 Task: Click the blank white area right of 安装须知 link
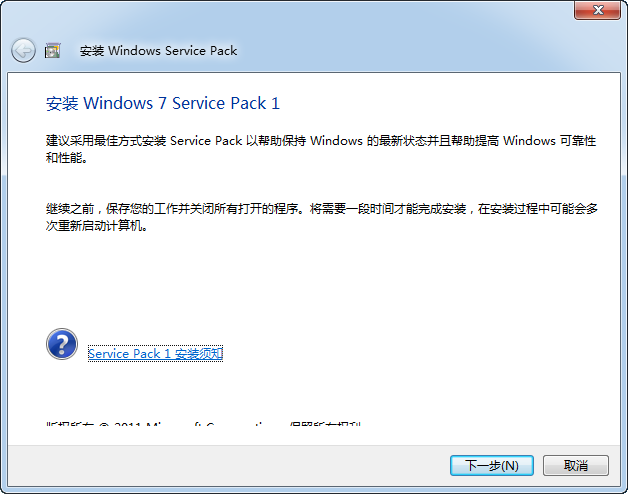401,354
